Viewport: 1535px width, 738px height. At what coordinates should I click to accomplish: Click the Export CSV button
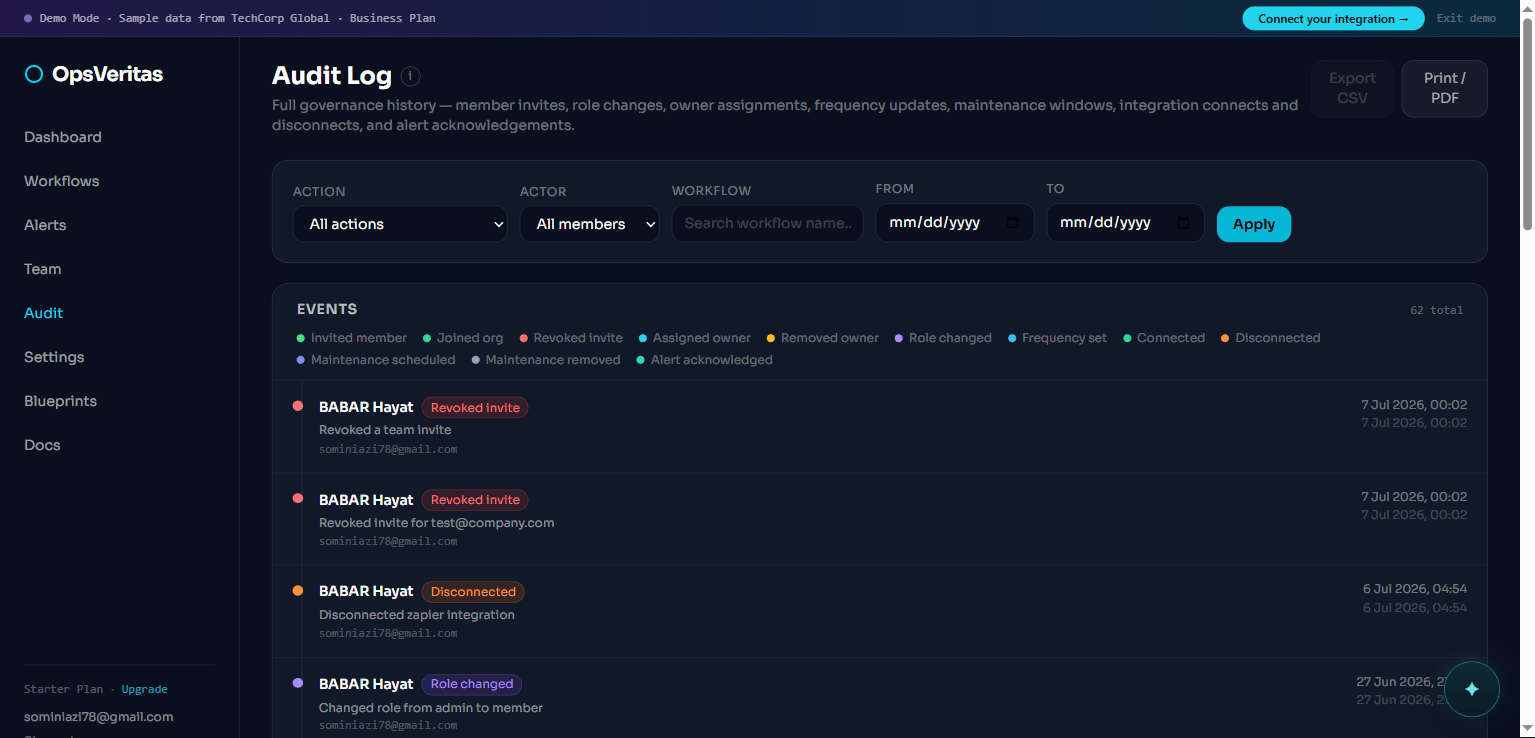pos(1352,88)
